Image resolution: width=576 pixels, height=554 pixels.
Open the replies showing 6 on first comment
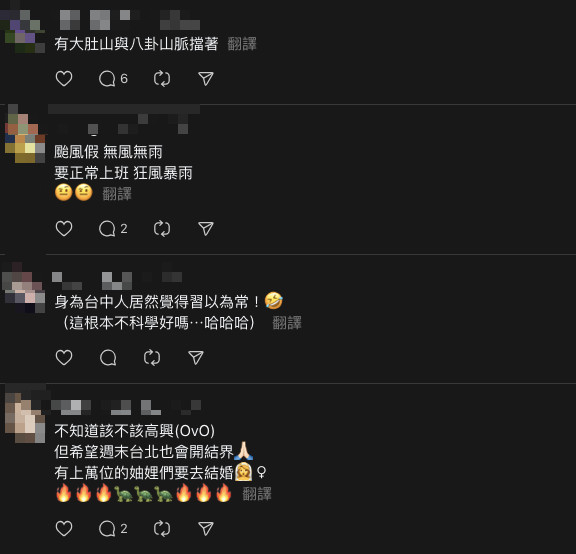click(113, 79)
